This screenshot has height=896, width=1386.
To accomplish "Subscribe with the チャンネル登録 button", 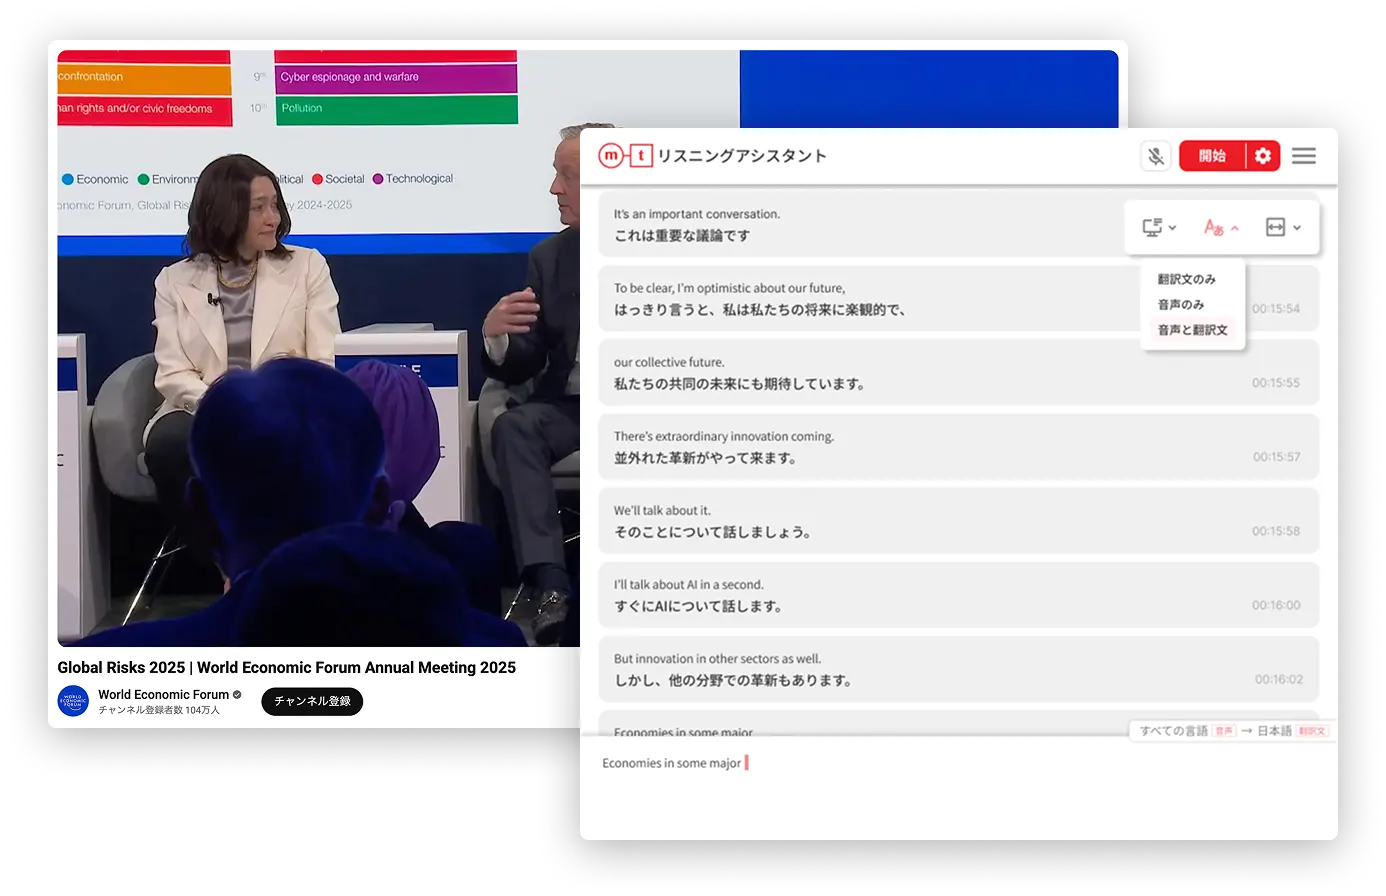I will click(312, 701).
